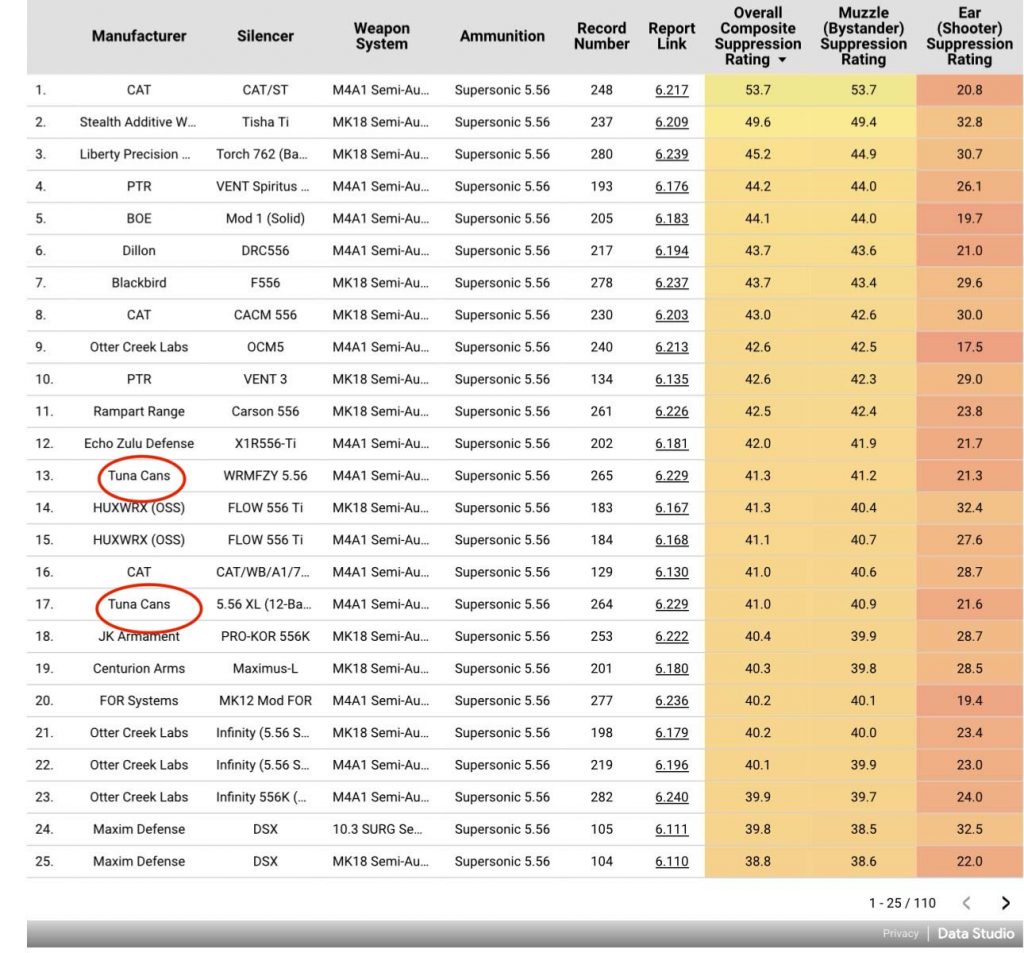Sort by the Manufacturer column header
Viewport: 1024px width, 953px height.
139,36
